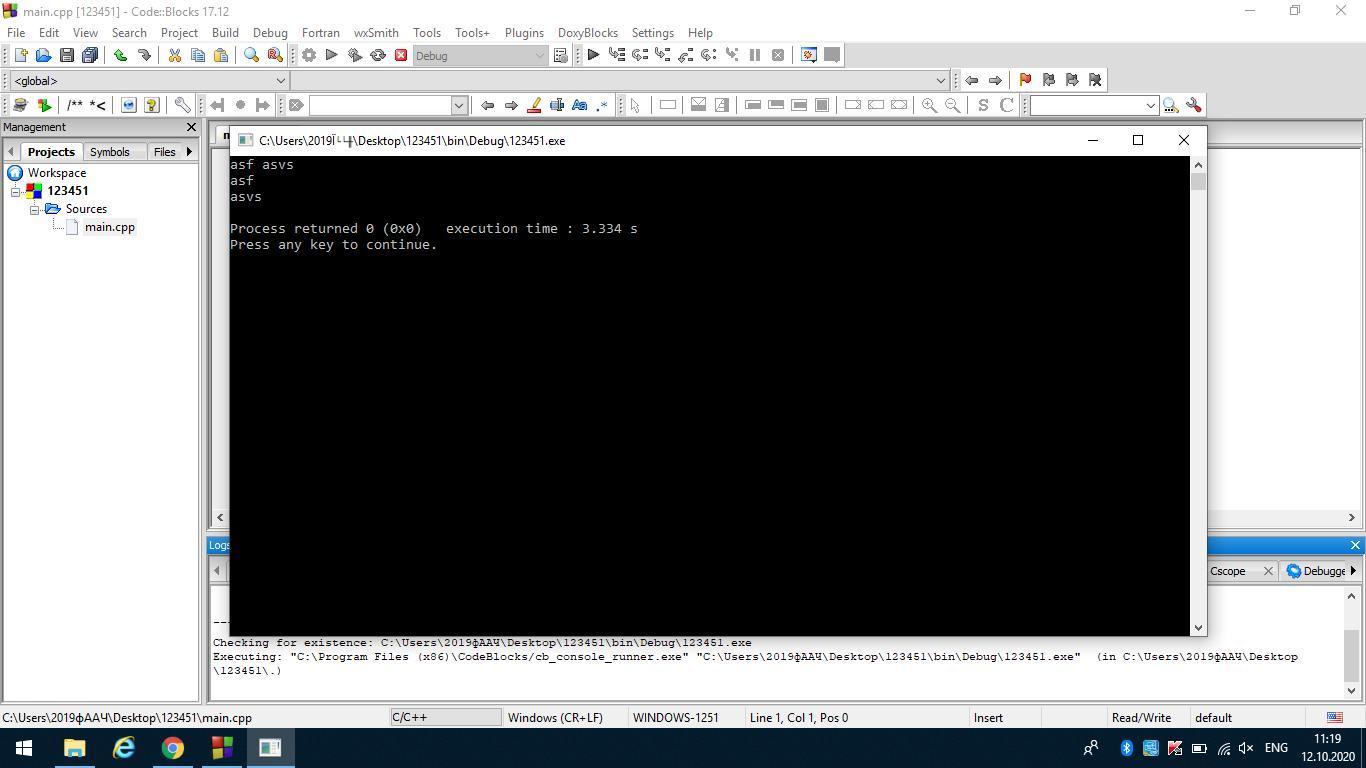Click the red Abort build icon
The width and height of the screenshot is (1366, 768).
(x=401, y=56)
